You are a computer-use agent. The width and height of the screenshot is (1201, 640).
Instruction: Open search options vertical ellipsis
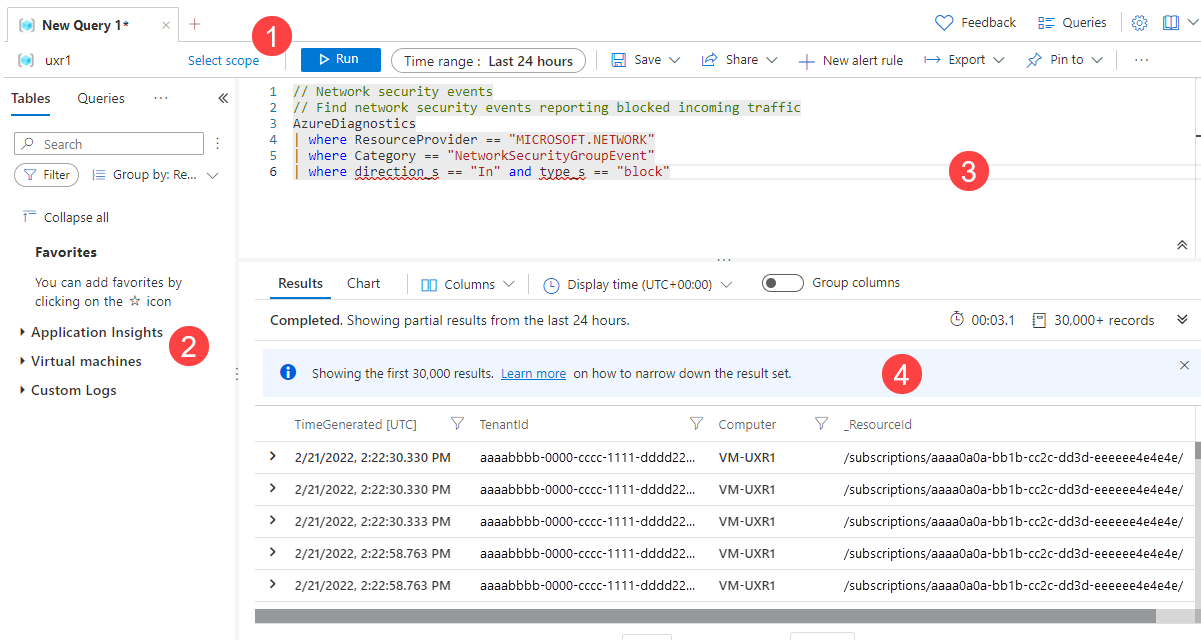click(218, 144)
